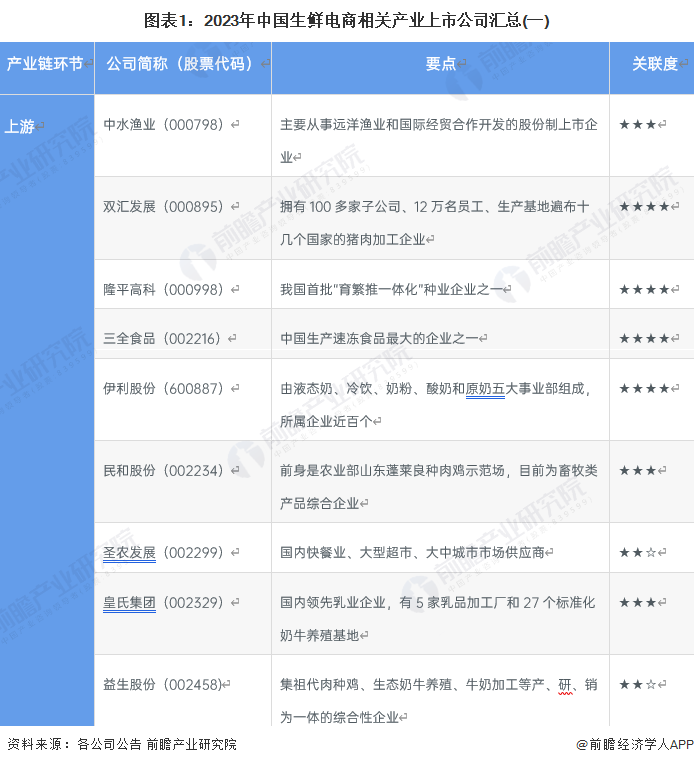Click the 要点 column header
The width and height of the screenshot is (694, 765).
point(440,64)
